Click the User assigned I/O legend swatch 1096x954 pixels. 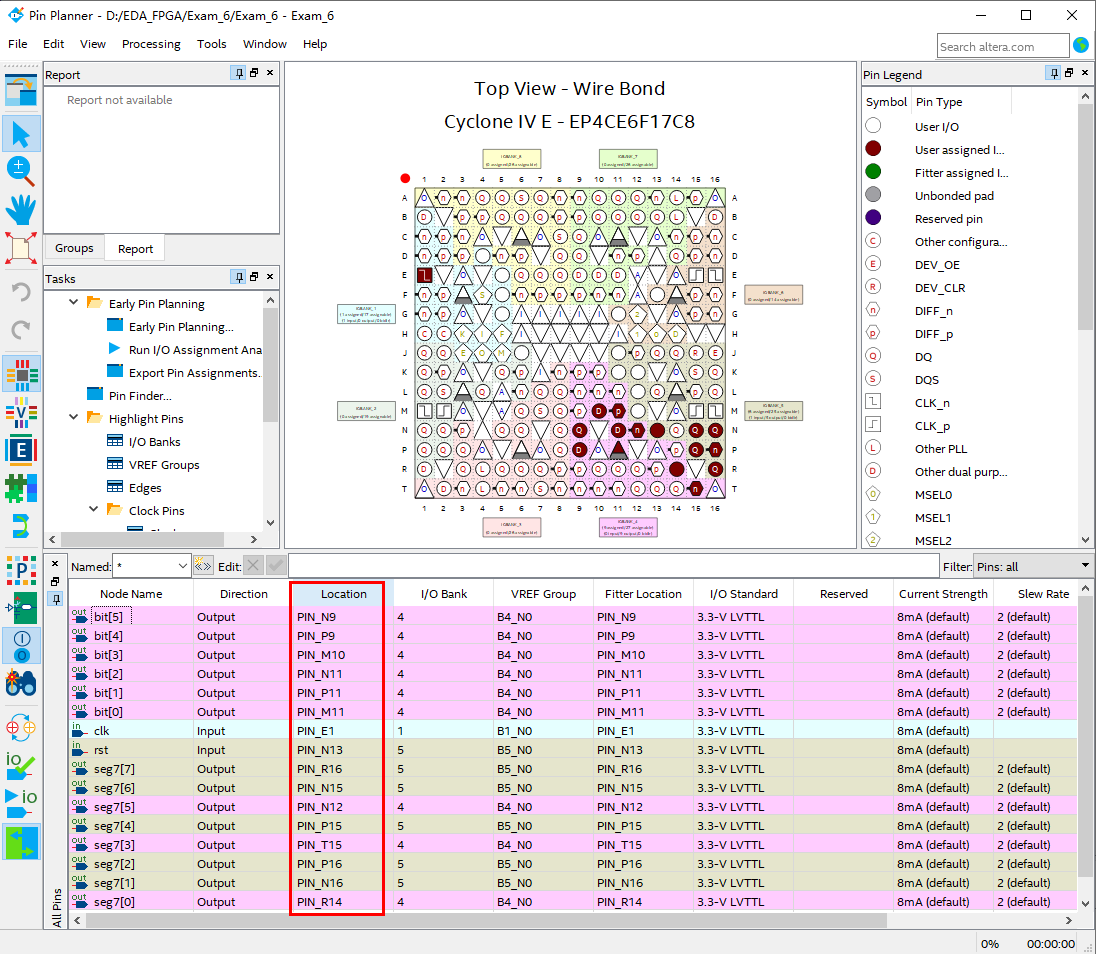point(873,149)
